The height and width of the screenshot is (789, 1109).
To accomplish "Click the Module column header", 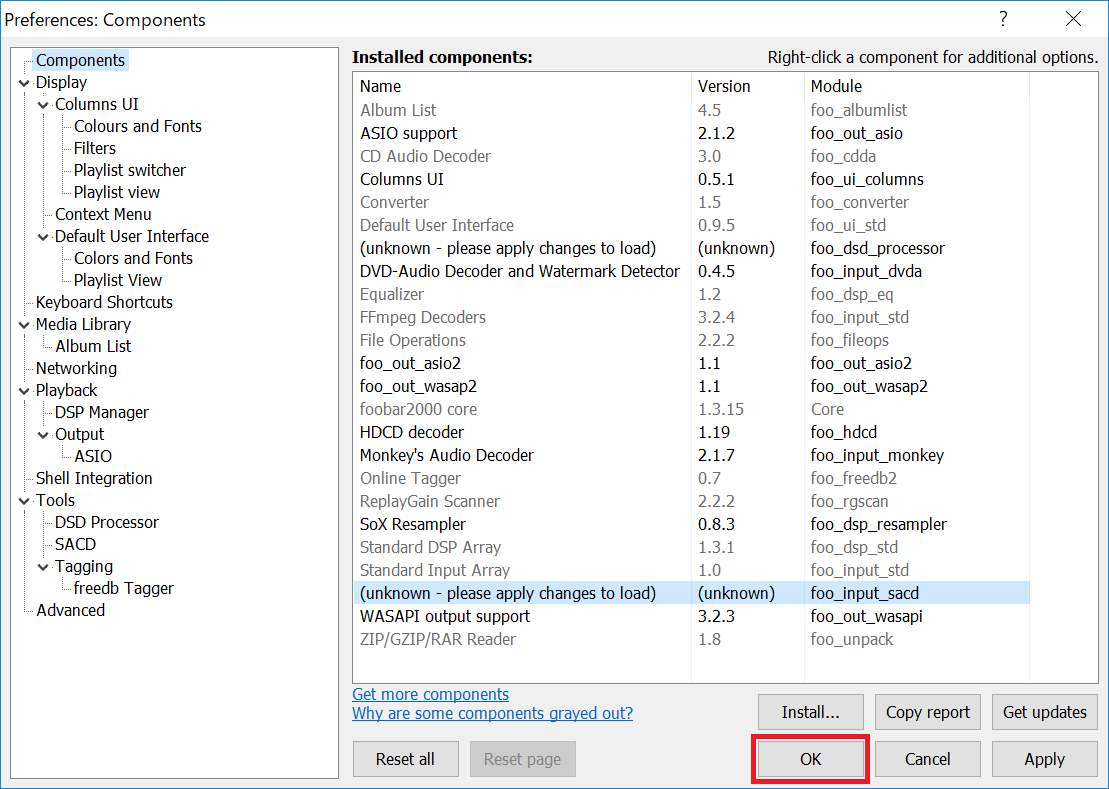I will pyautogui.click(x=917, y=86).
